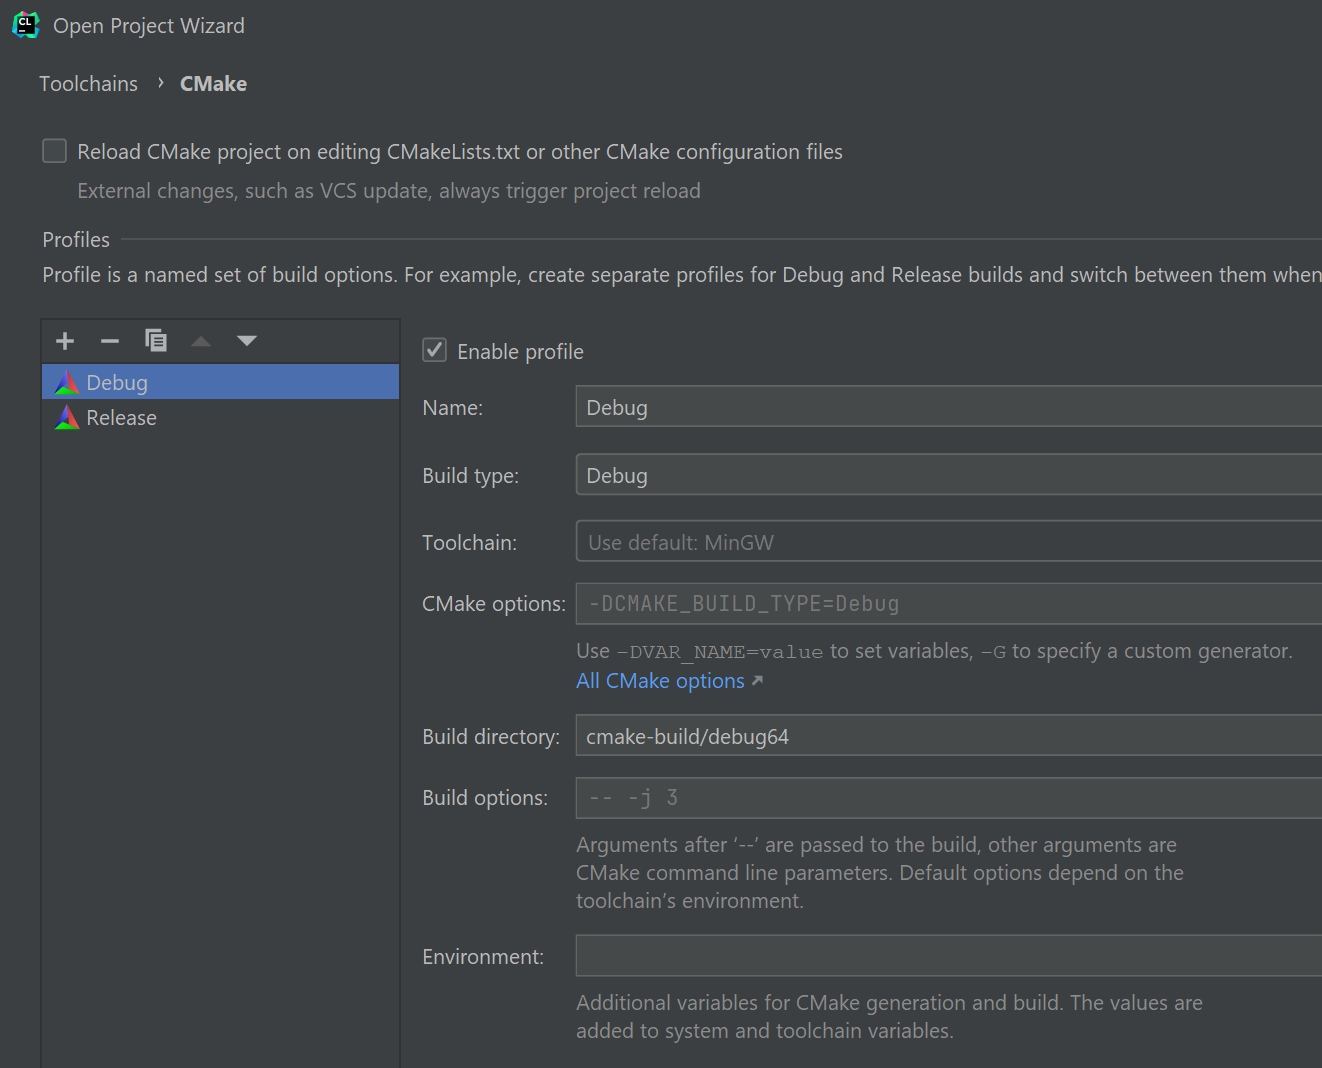Open the Toolchain dropdown showing MinGW
Image resolution: width=1322 pixels, height=1068 pixels.
948,542
